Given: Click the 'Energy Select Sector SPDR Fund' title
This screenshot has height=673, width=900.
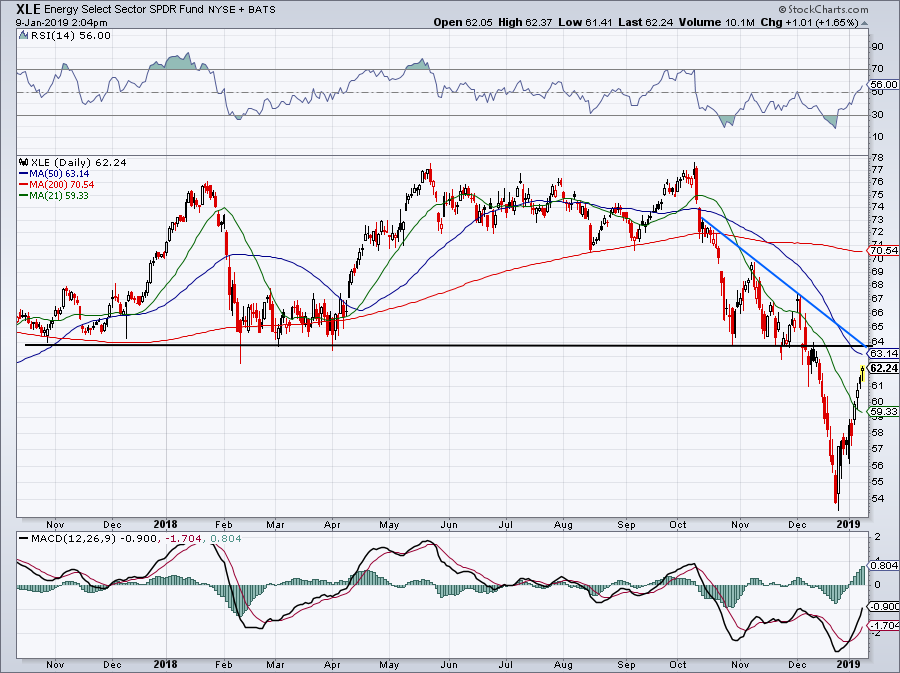Looking at the screenshot, I should coord(124,10).
